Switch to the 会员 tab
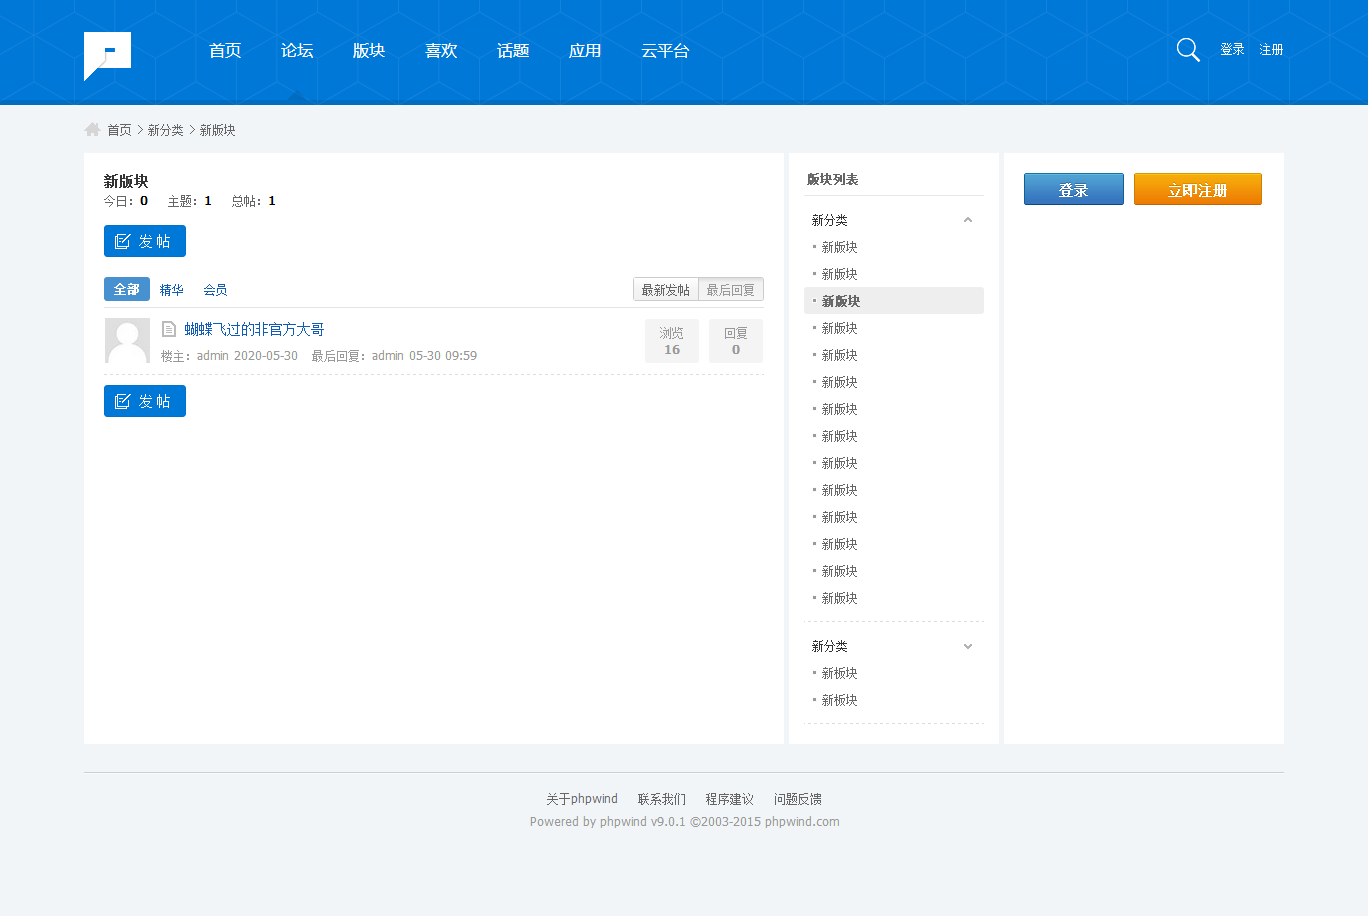This screenshot has height=916, width=1368. tap(215, 290)
